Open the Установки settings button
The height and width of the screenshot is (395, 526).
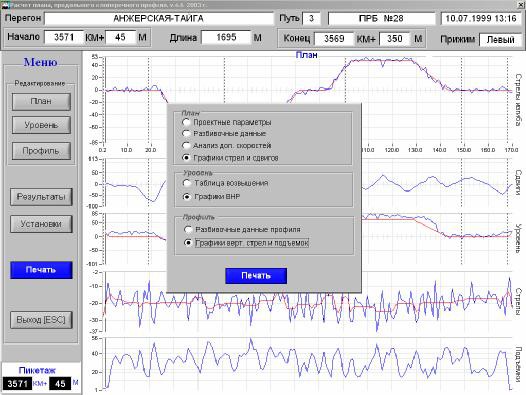(41, 224)
